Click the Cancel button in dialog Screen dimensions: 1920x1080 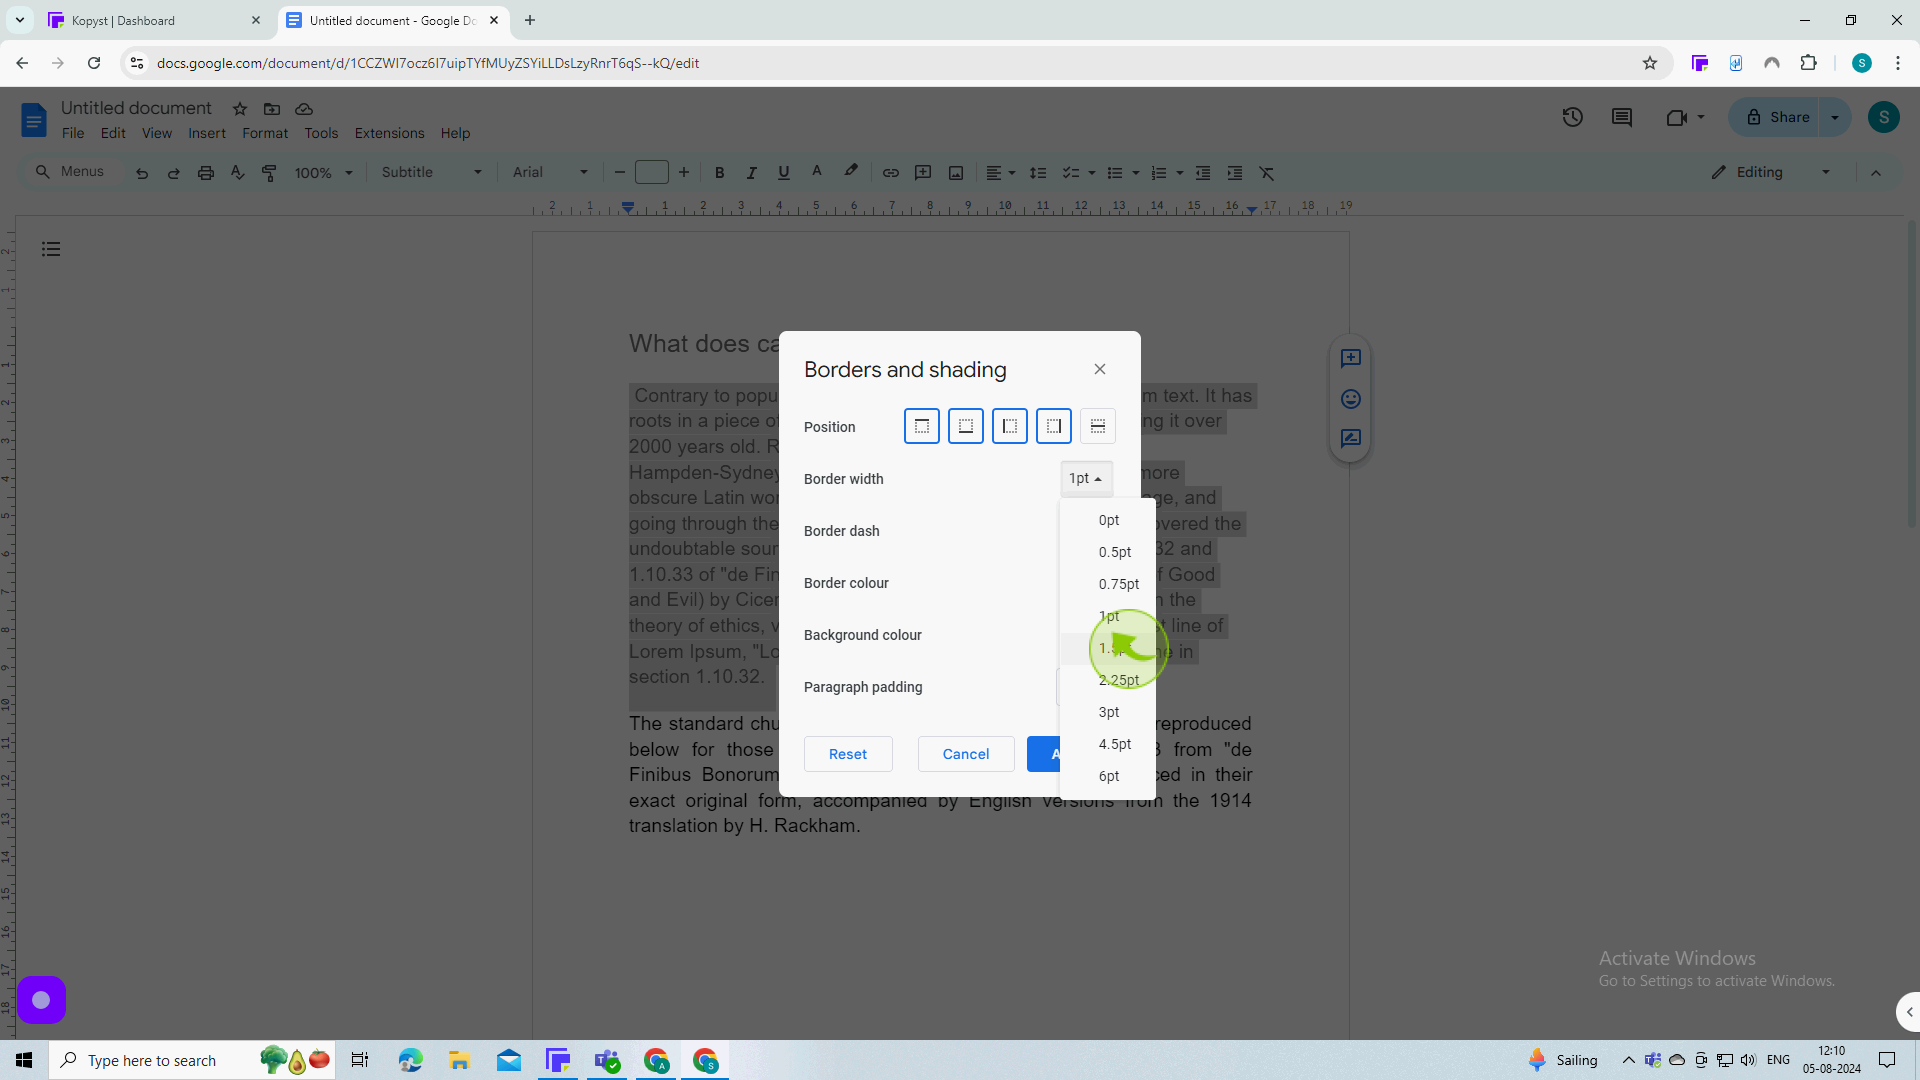pyautogui.click(x=965, y=753)
